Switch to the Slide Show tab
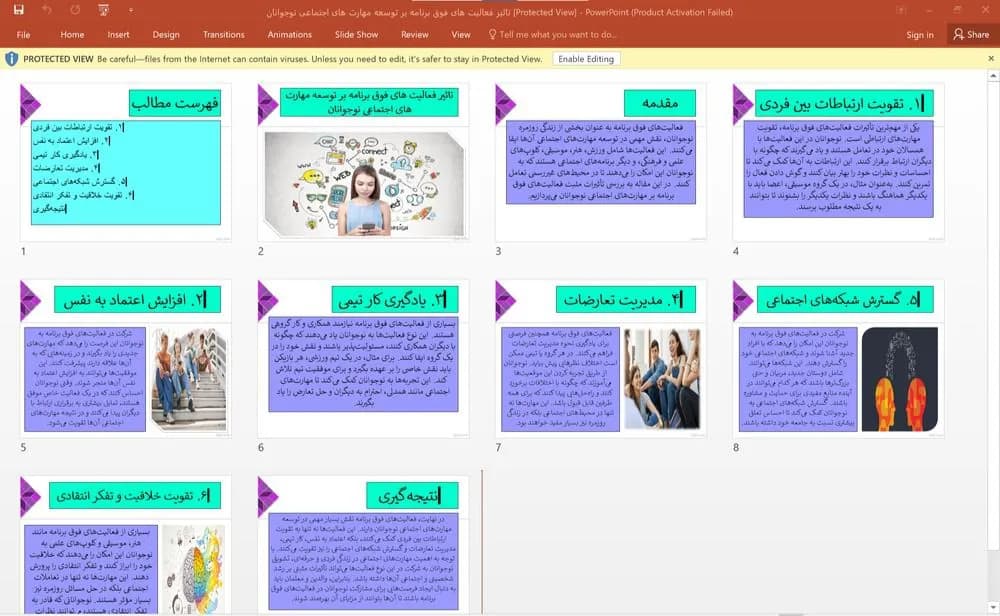This screenshot has width=1000, height=616. tap(357, 34)
